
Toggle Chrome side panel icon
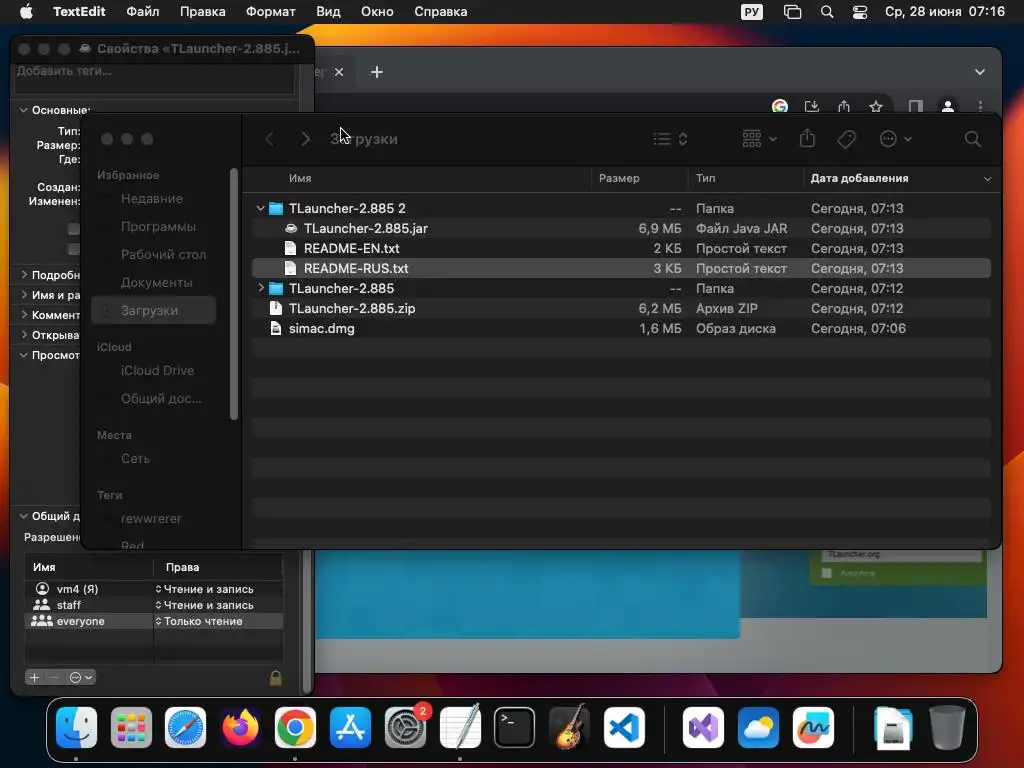(916, 106)
